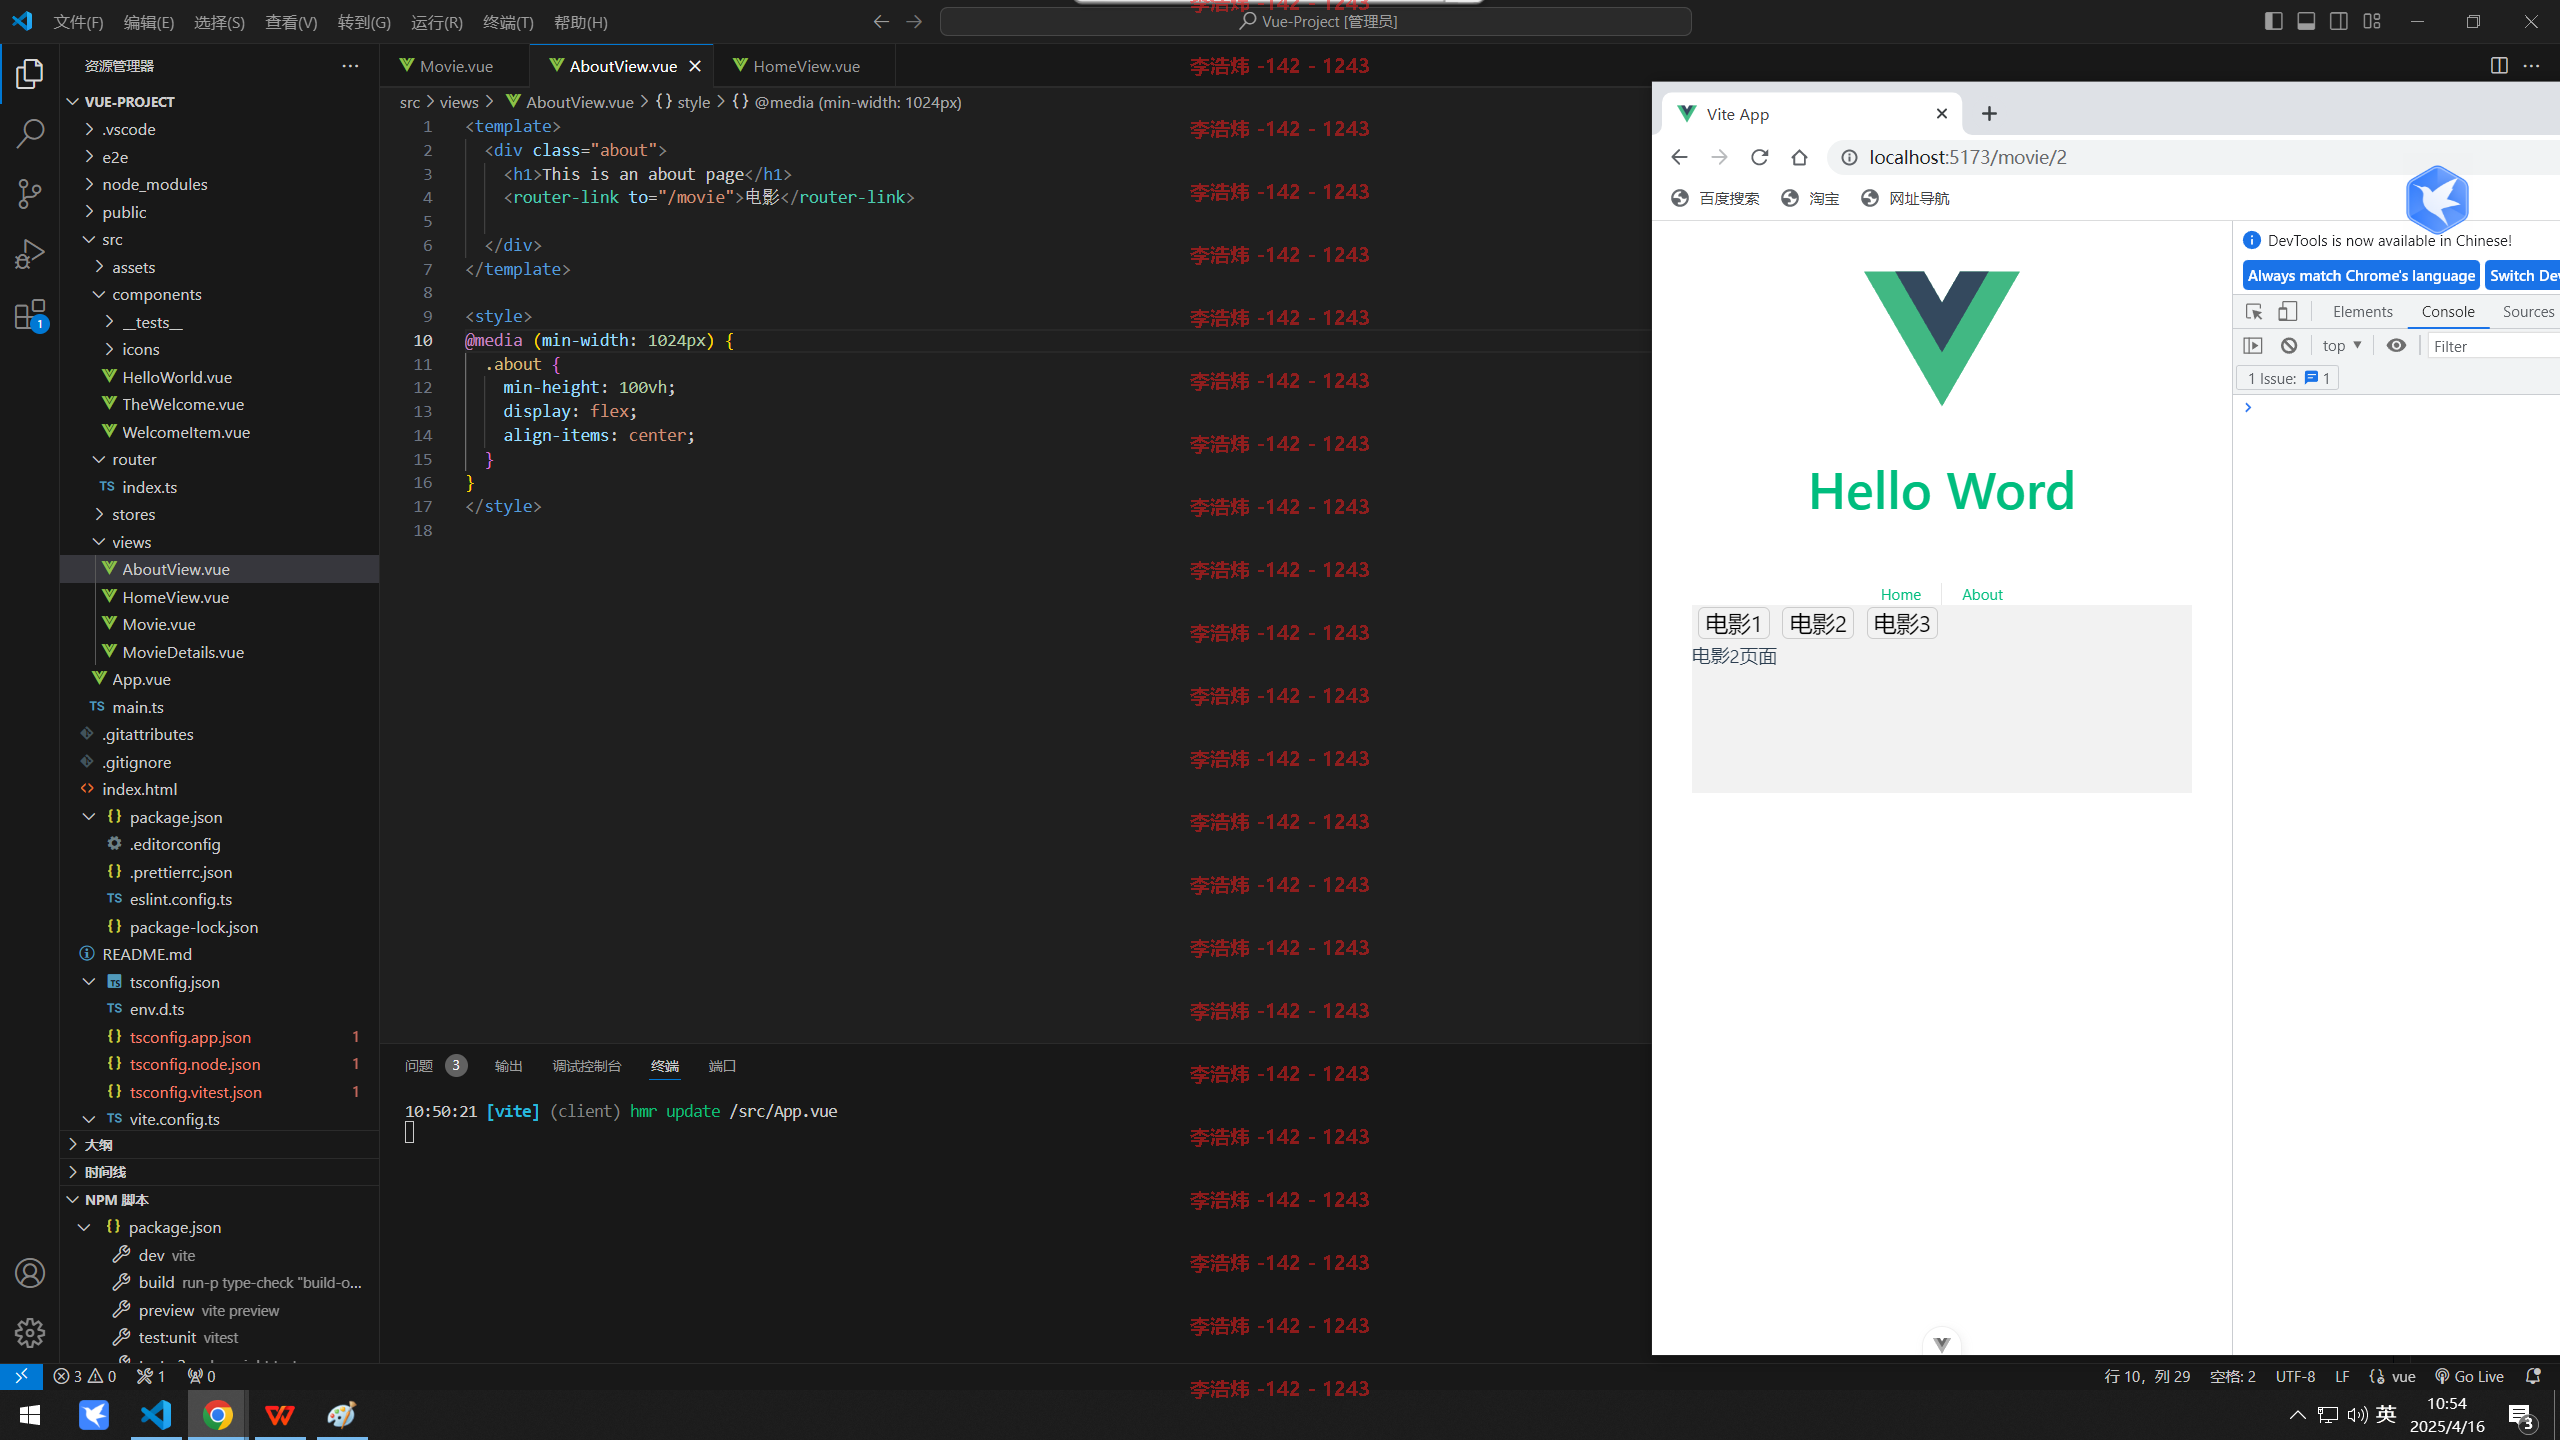Open explorer panel more actions menu
Image resolution: width=2560 pixels, height=1440 pixels.
coord(350,66)
